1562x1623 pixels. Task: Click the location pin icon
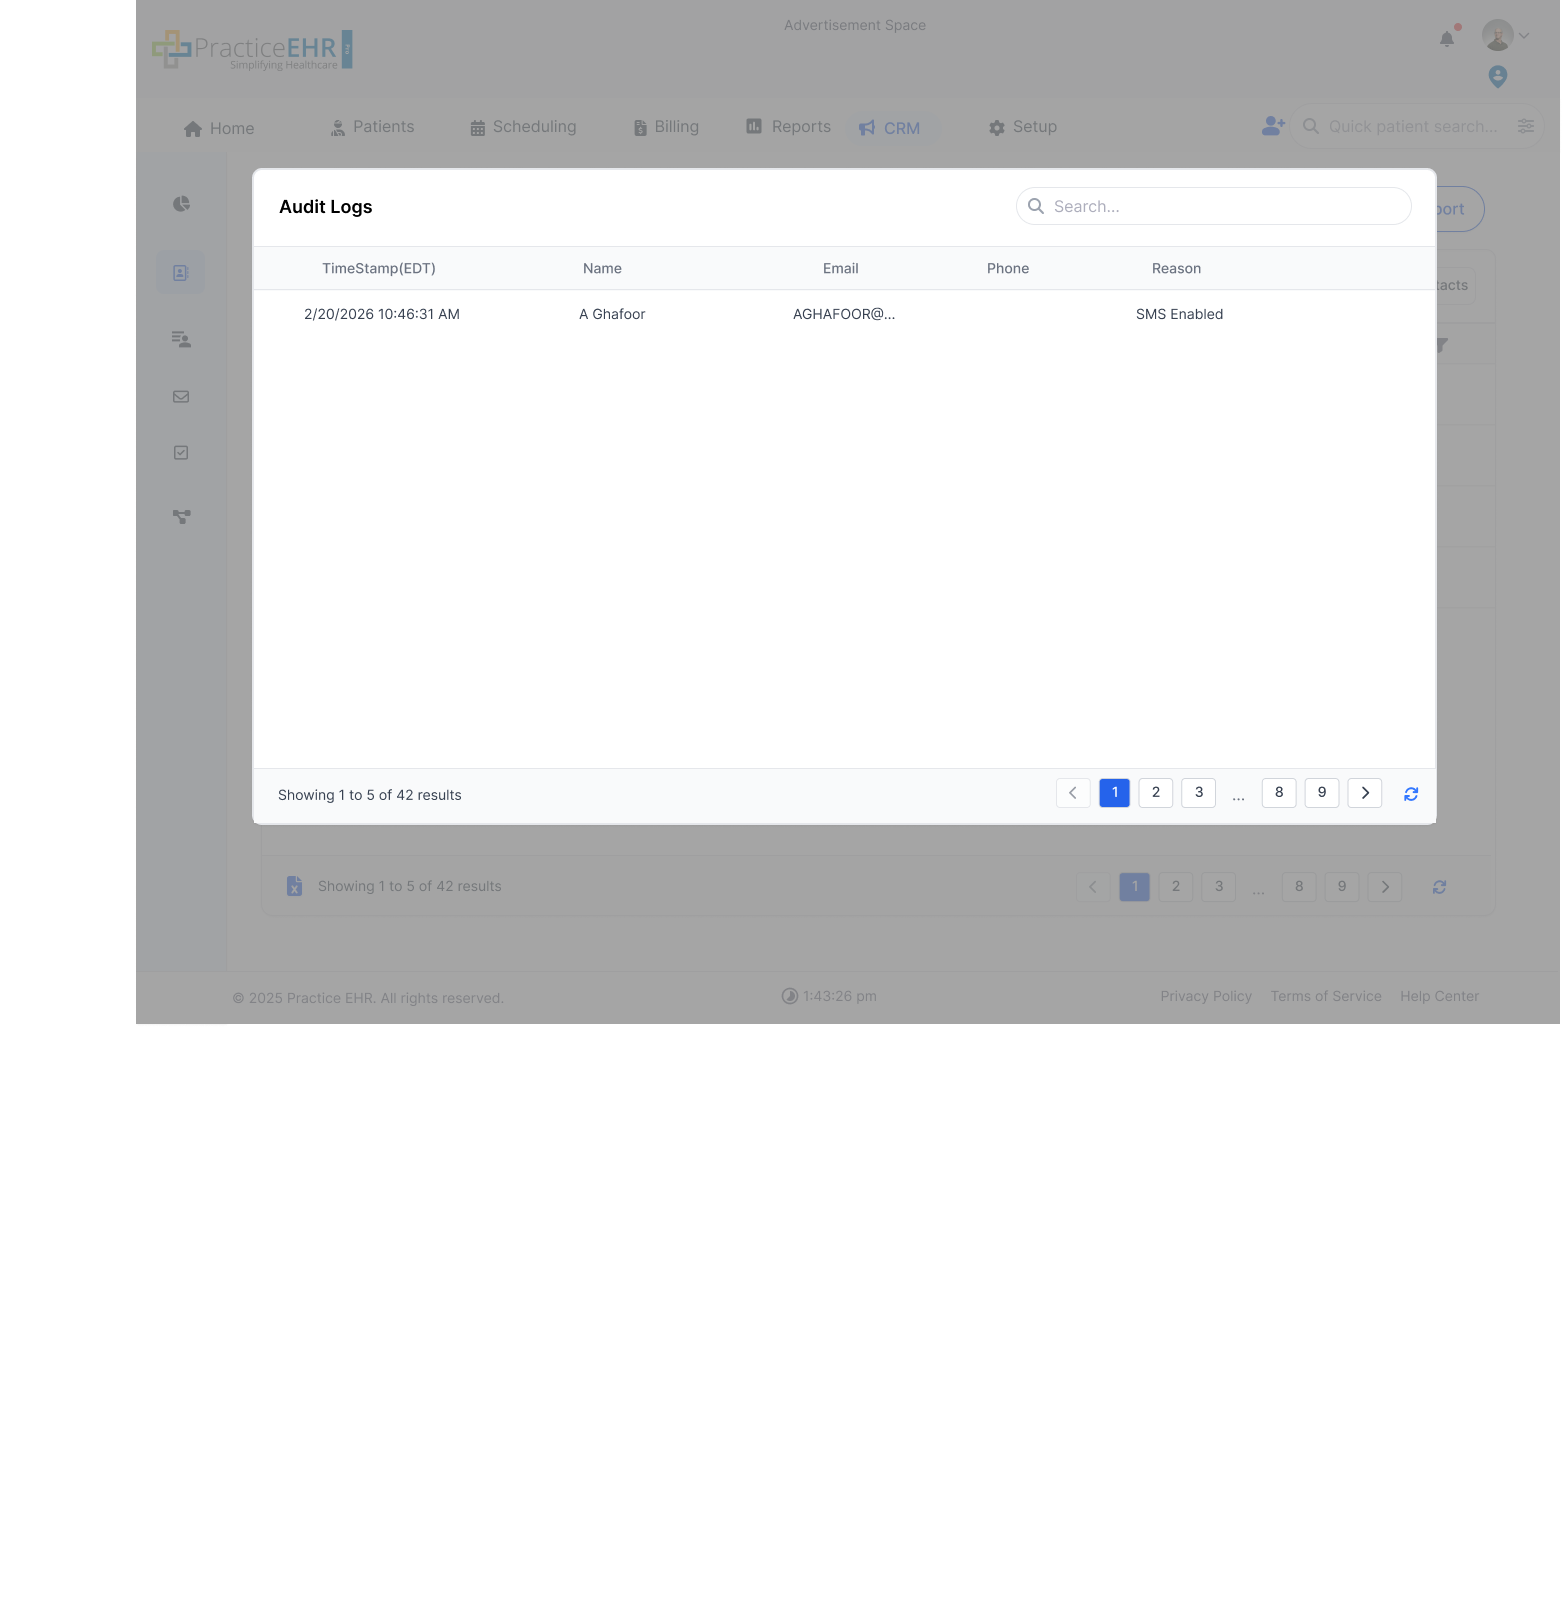point(1498,76)
